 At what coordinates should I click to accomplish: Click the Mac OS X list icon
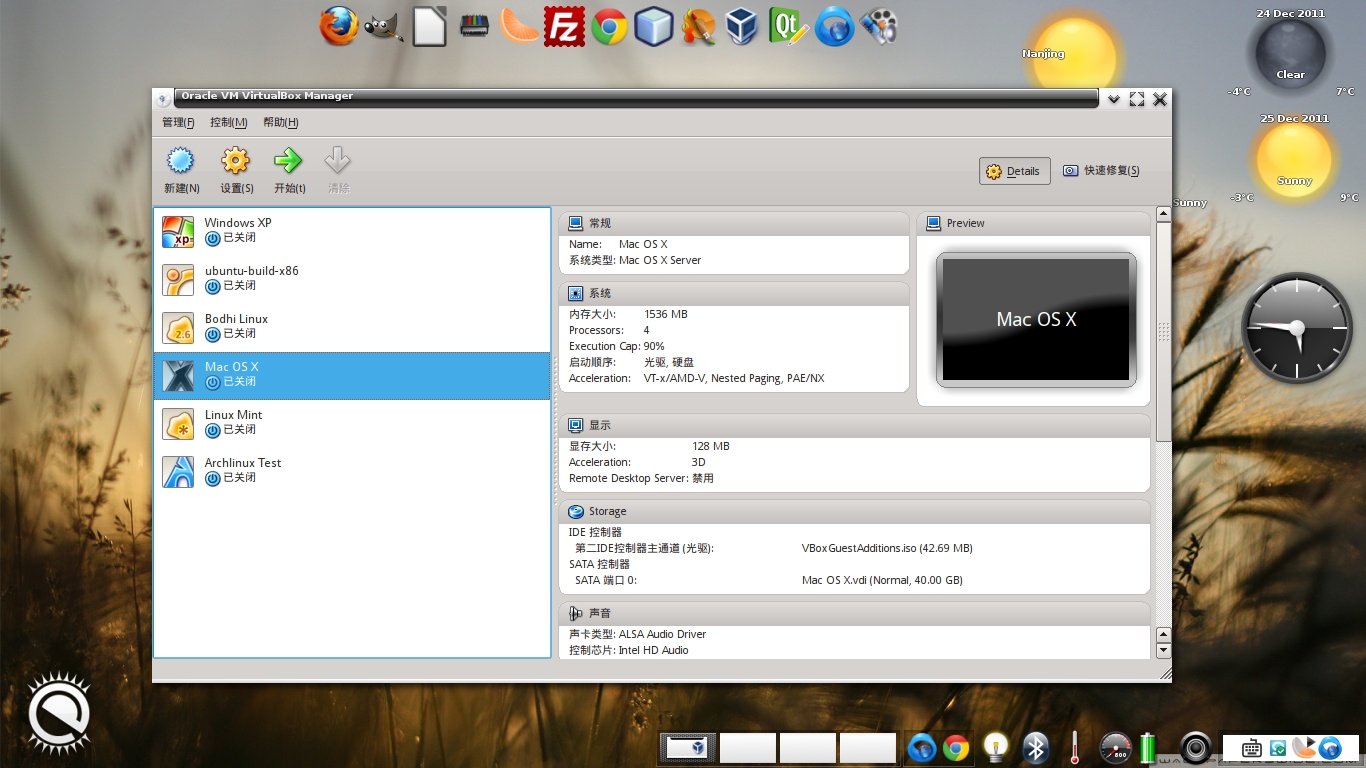click(178, 375)
